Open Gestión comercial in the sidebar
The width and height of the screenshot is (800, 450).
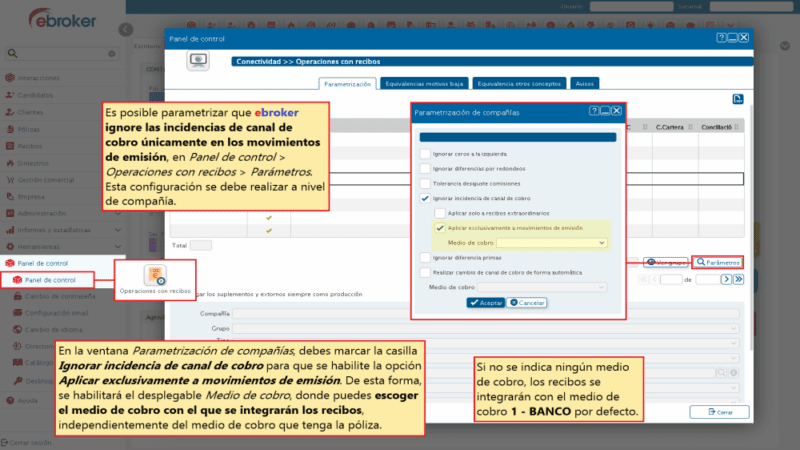point(45,180)
